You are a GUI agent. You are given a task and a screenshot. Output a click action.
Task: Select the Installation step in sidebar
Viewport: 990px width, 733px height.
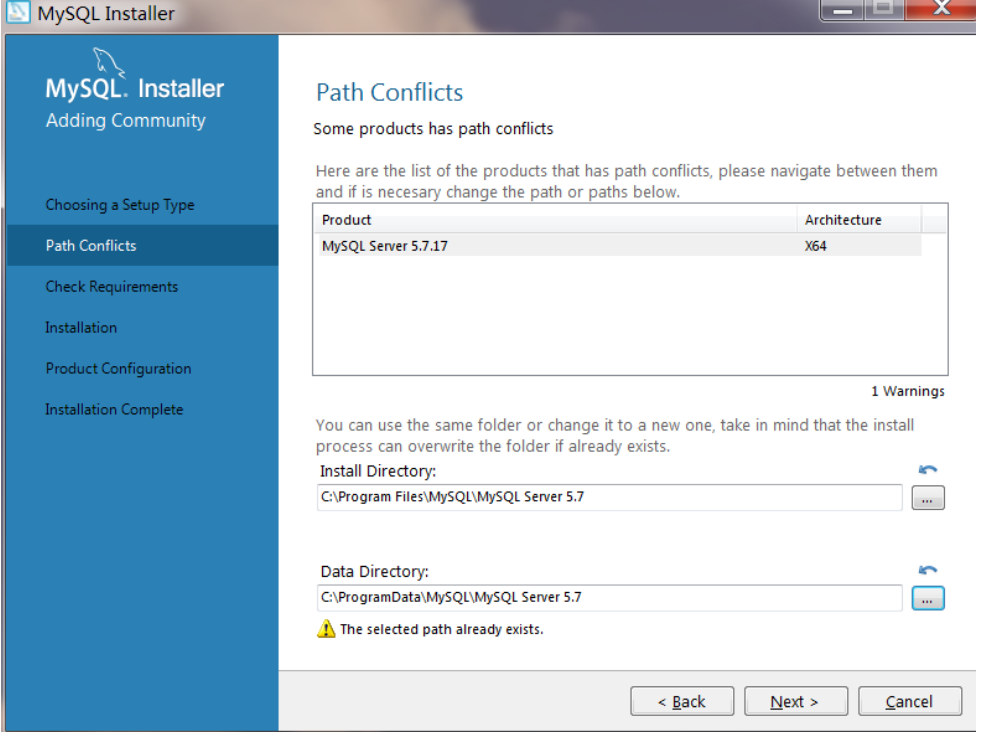point(81,328)
